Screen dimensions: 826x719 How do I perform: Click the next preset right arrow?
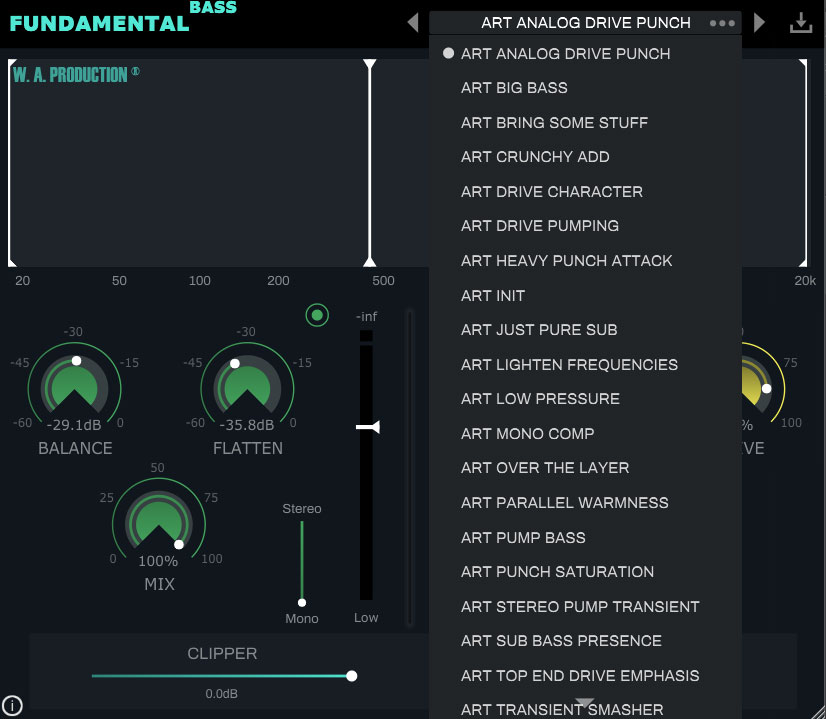[x=759, y=22]
